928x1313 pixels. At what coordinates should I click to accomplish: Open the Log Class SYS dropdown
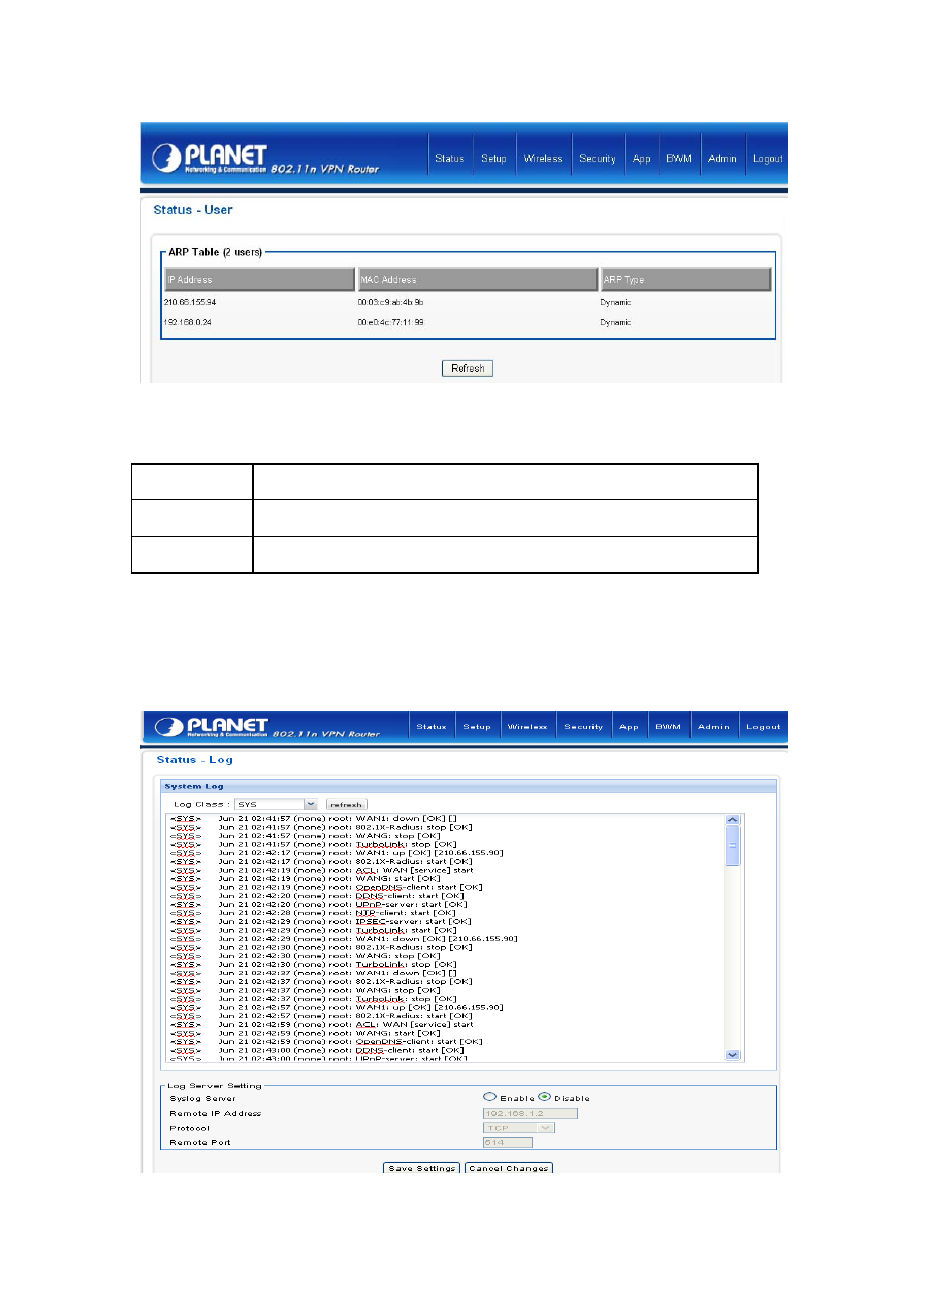[x=276, y=804]
